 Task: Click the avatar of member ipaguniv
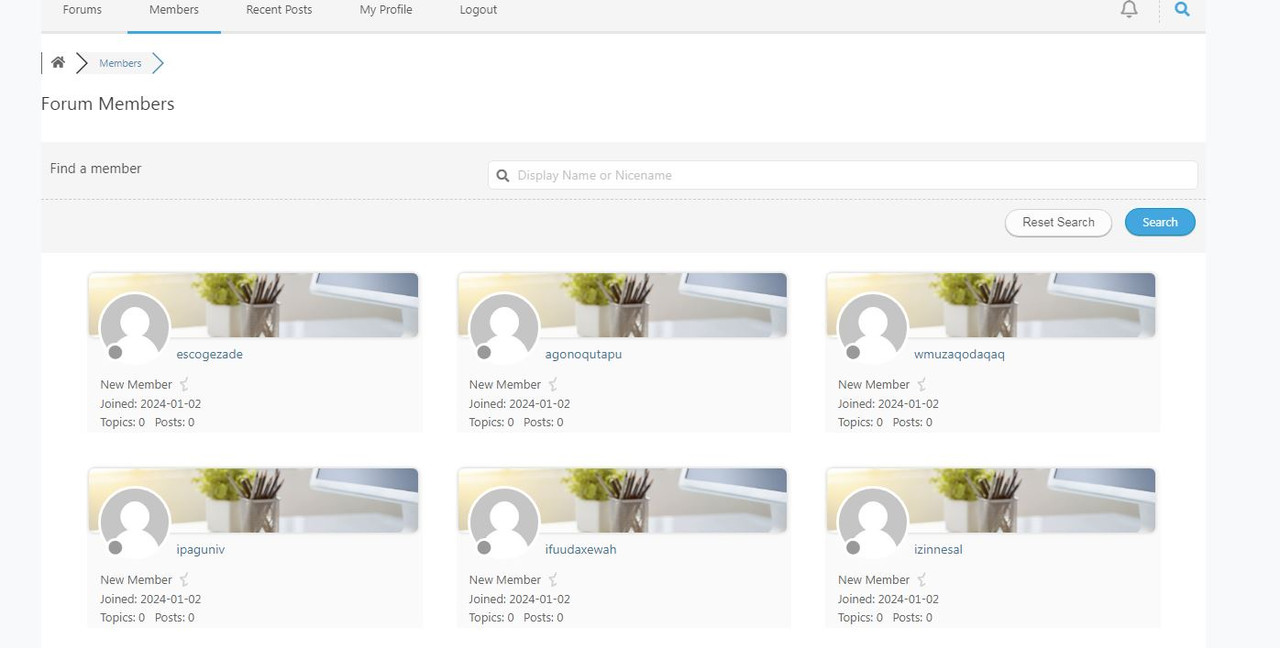(x=135, y=523)
